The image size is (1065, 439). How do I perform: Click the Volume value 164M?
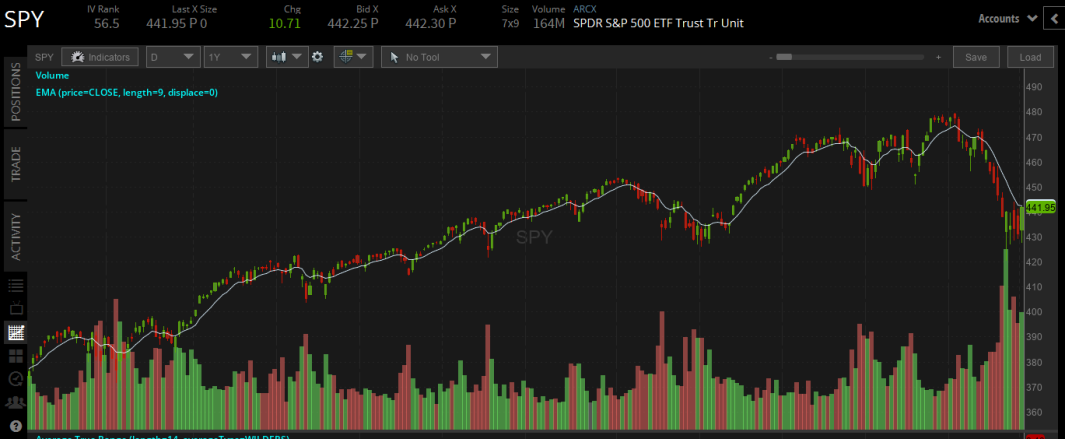549,23
